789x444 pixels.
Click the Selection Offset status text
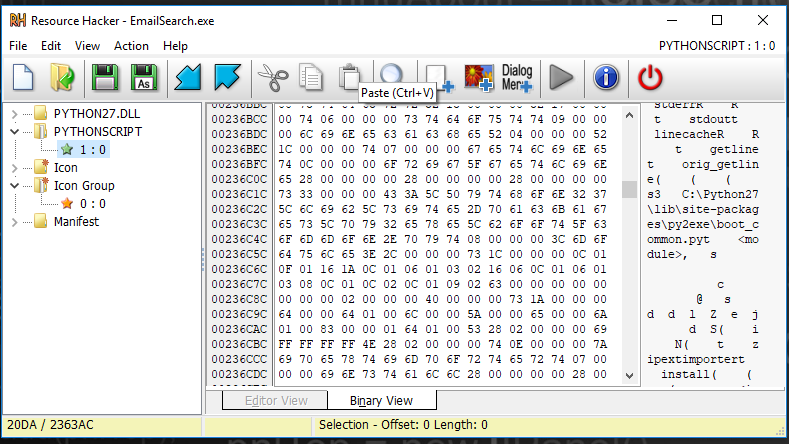point(403,425)
